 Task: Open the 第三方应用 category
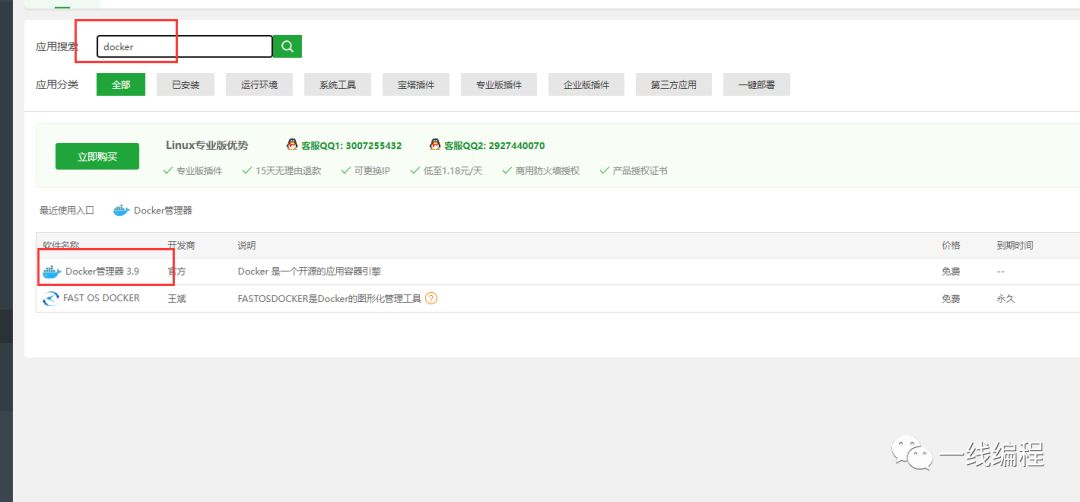tap(674, 85)
